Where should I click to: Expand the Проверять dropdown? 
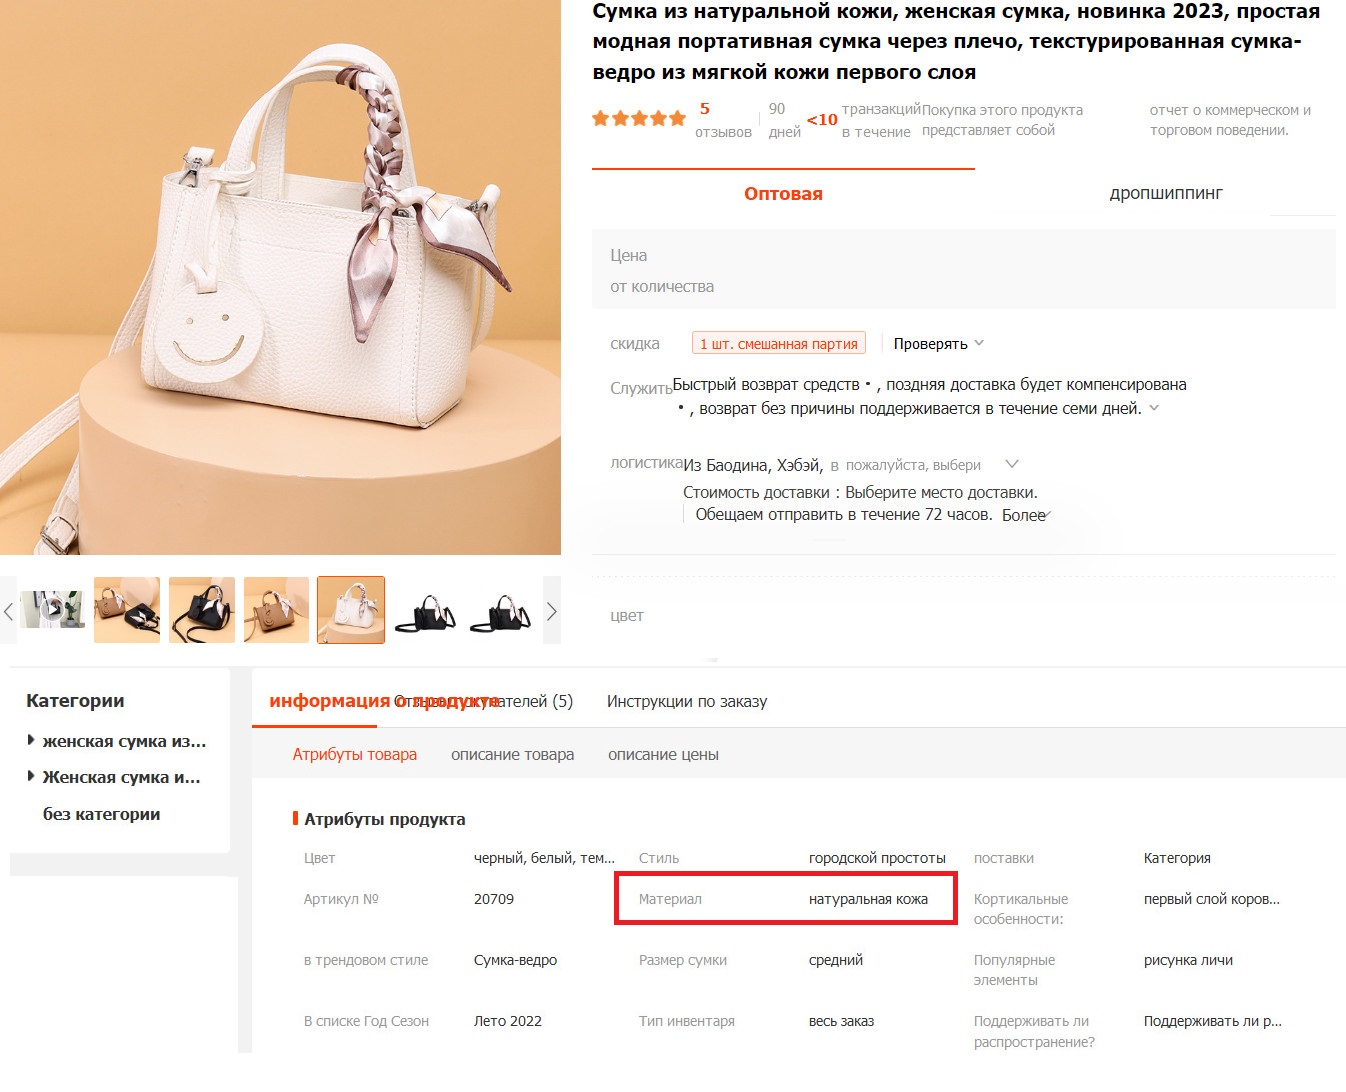pyautogui.click(x=938, y=344)
